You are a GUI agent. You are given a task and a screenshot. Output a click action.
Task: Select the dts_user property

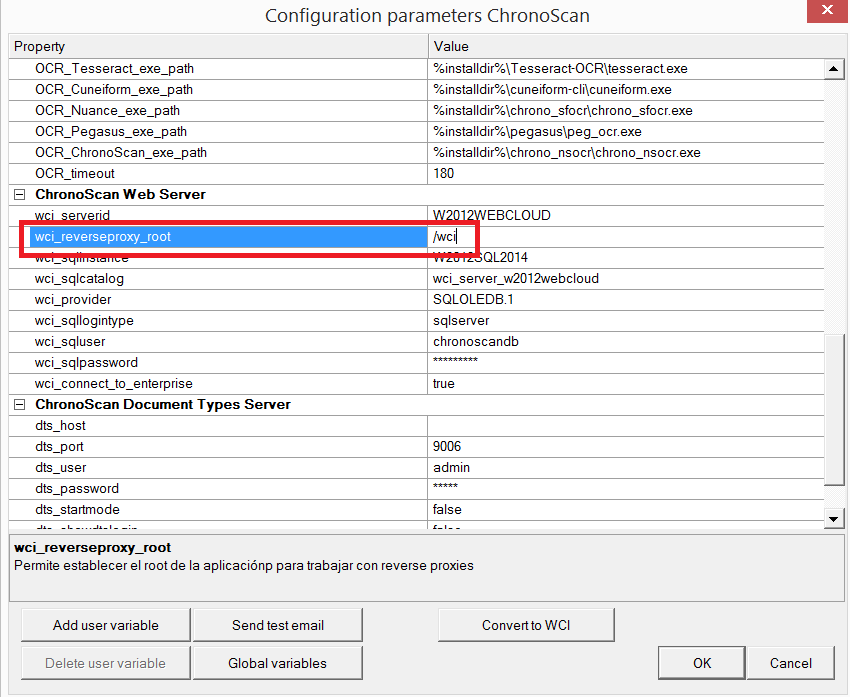coord(61,468)
